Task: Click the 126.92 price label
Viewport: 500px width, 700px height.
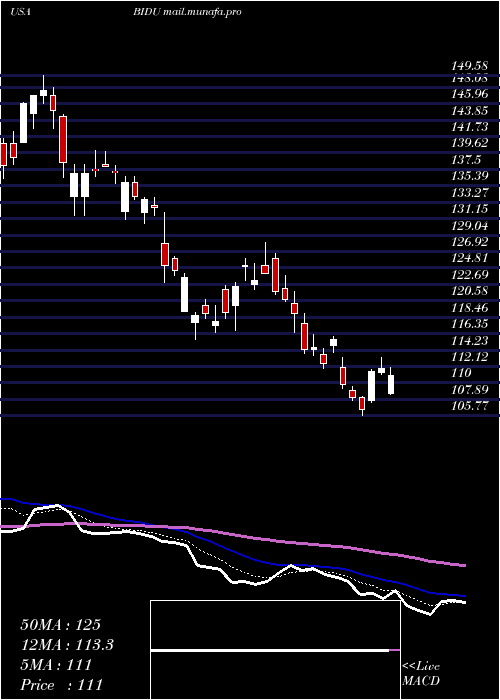Action: (470, 242)
